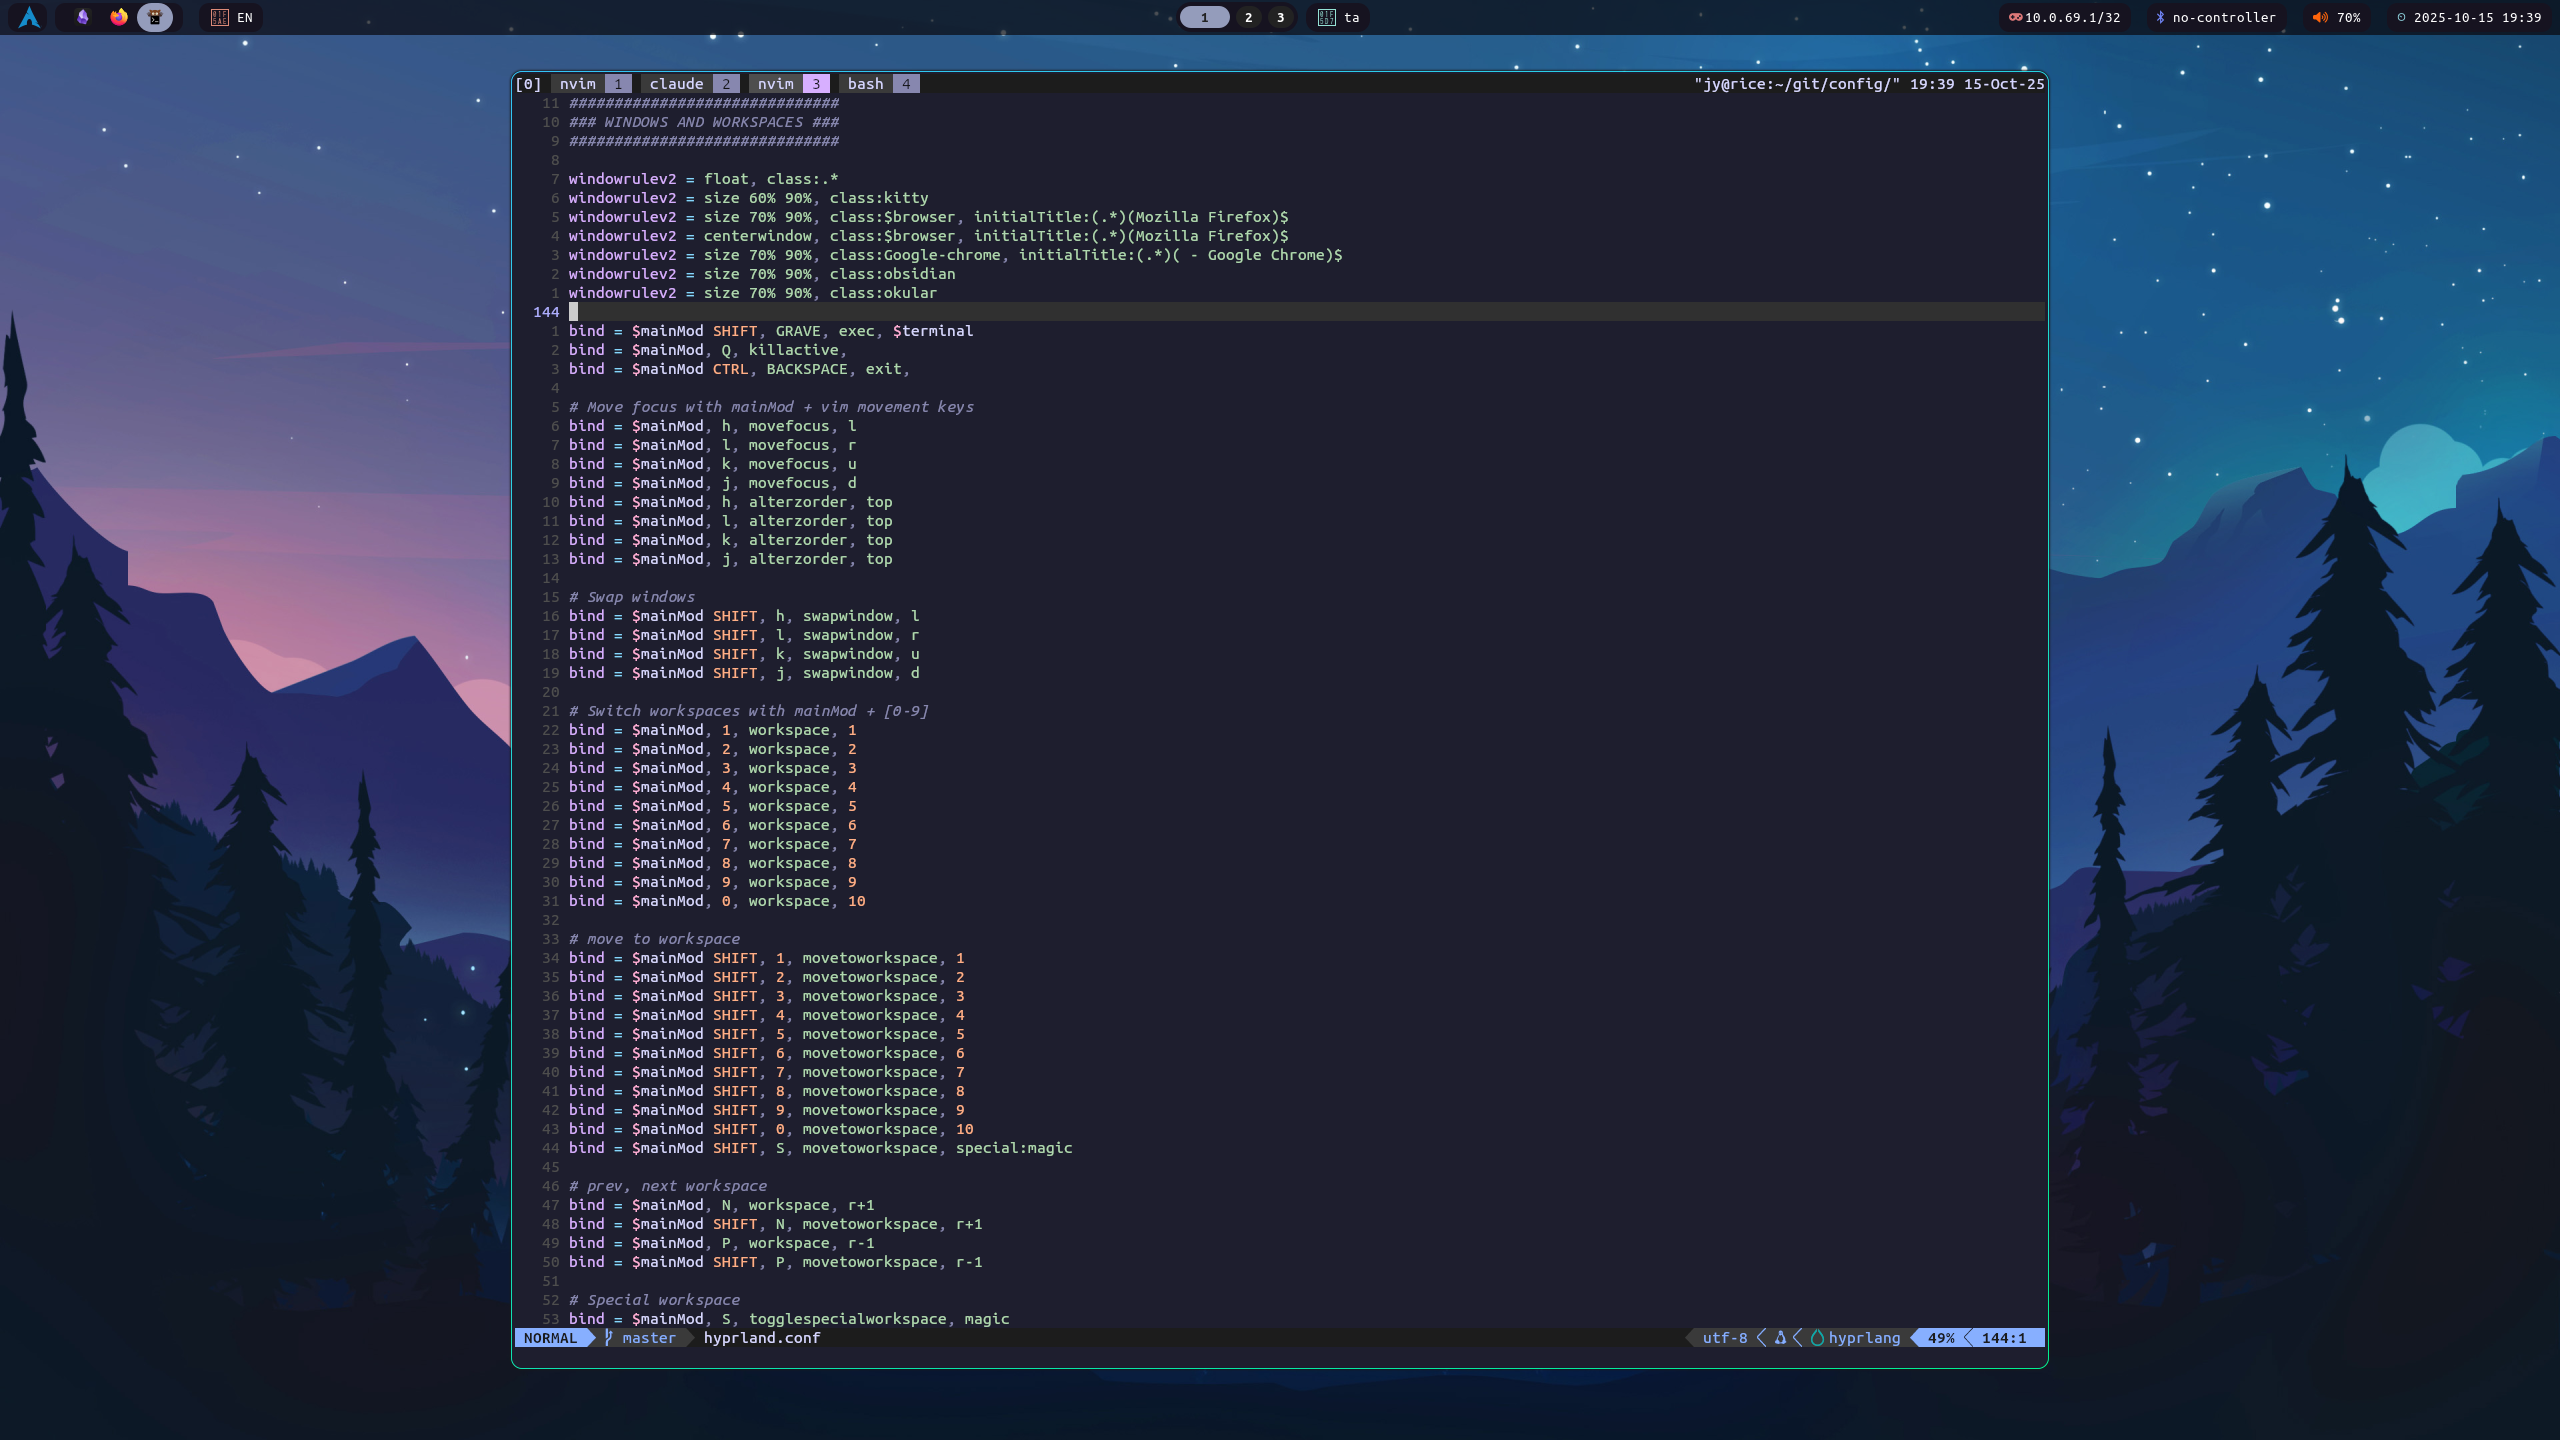This screenshot has height=1440, width=2560.
Task: Click the volume indicator showing 70%
Action: tap(2338, 17)
